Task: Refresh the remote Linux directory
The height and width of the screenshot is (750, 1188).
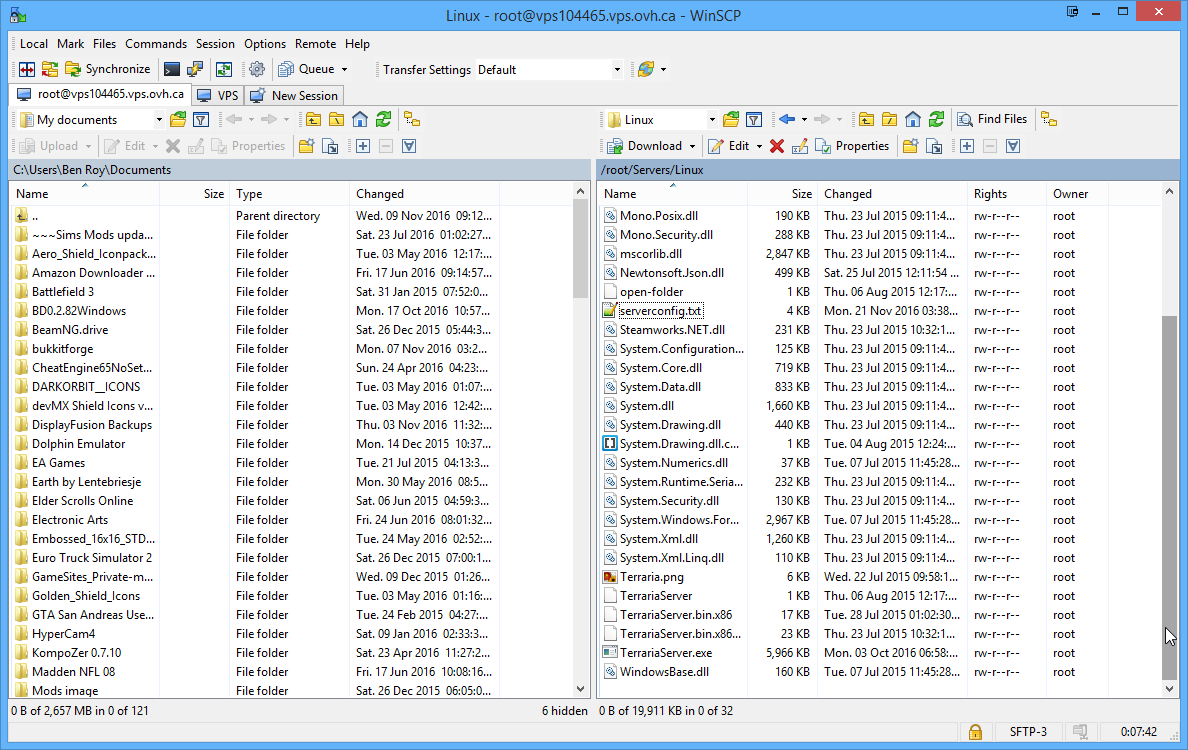Action: (x=936, y=119)
